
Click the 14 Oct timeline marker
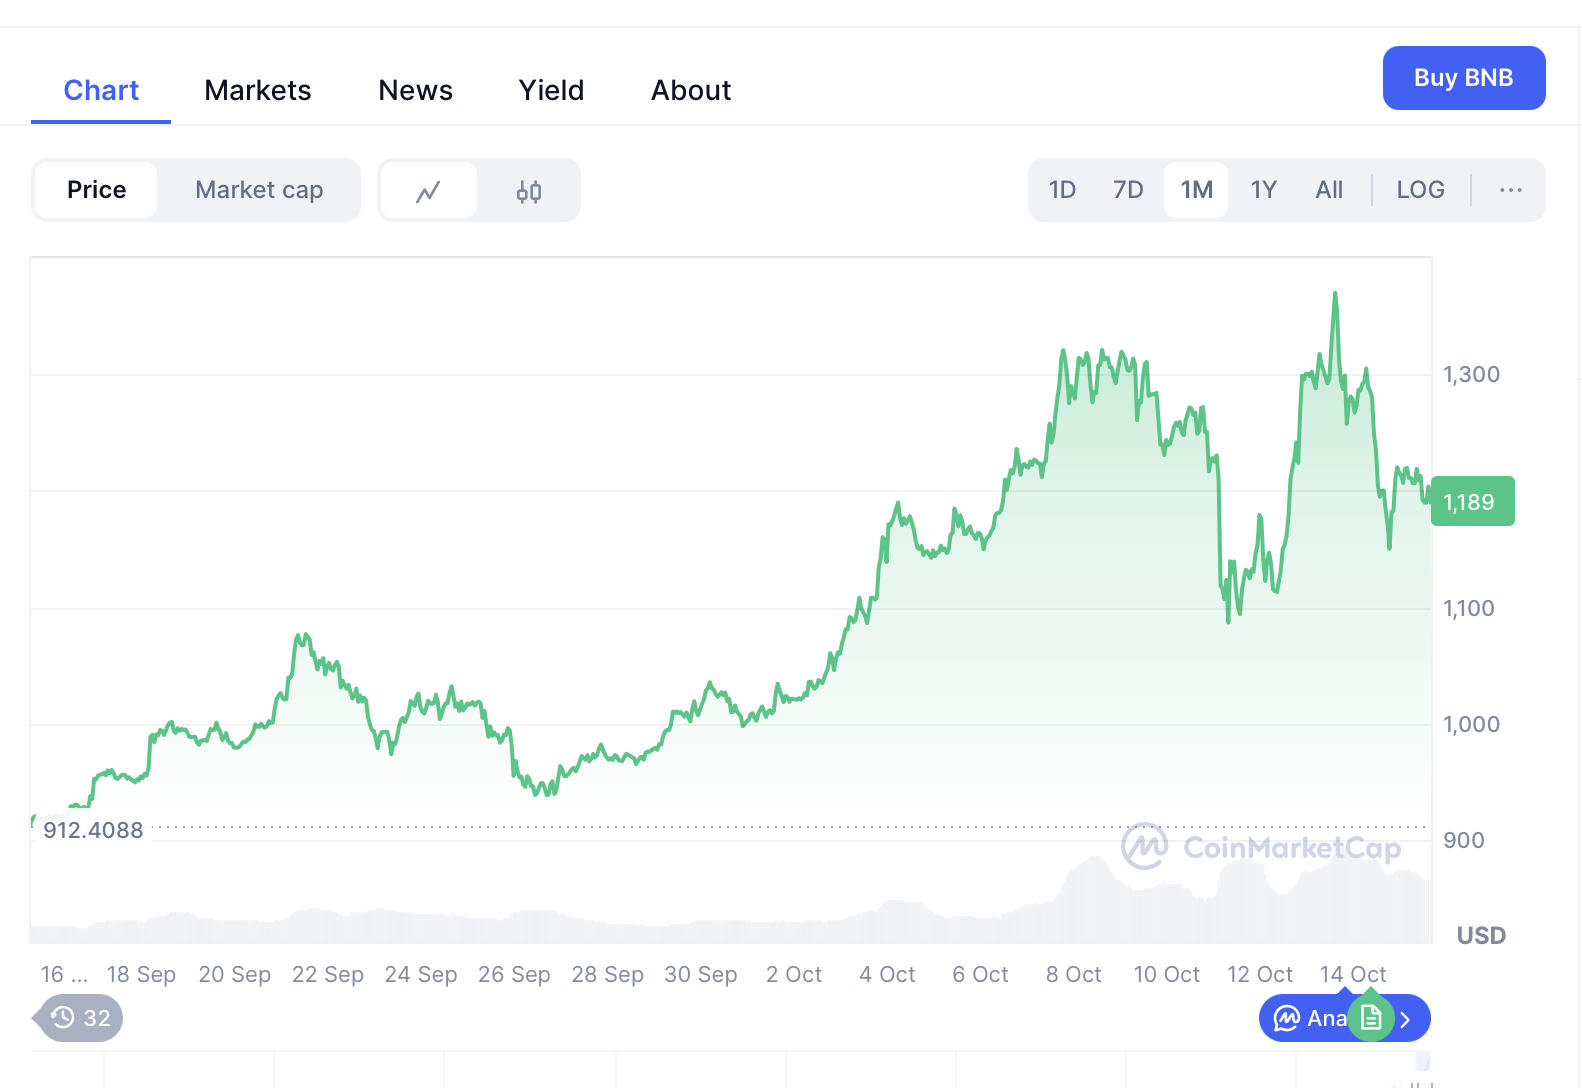1352,974
